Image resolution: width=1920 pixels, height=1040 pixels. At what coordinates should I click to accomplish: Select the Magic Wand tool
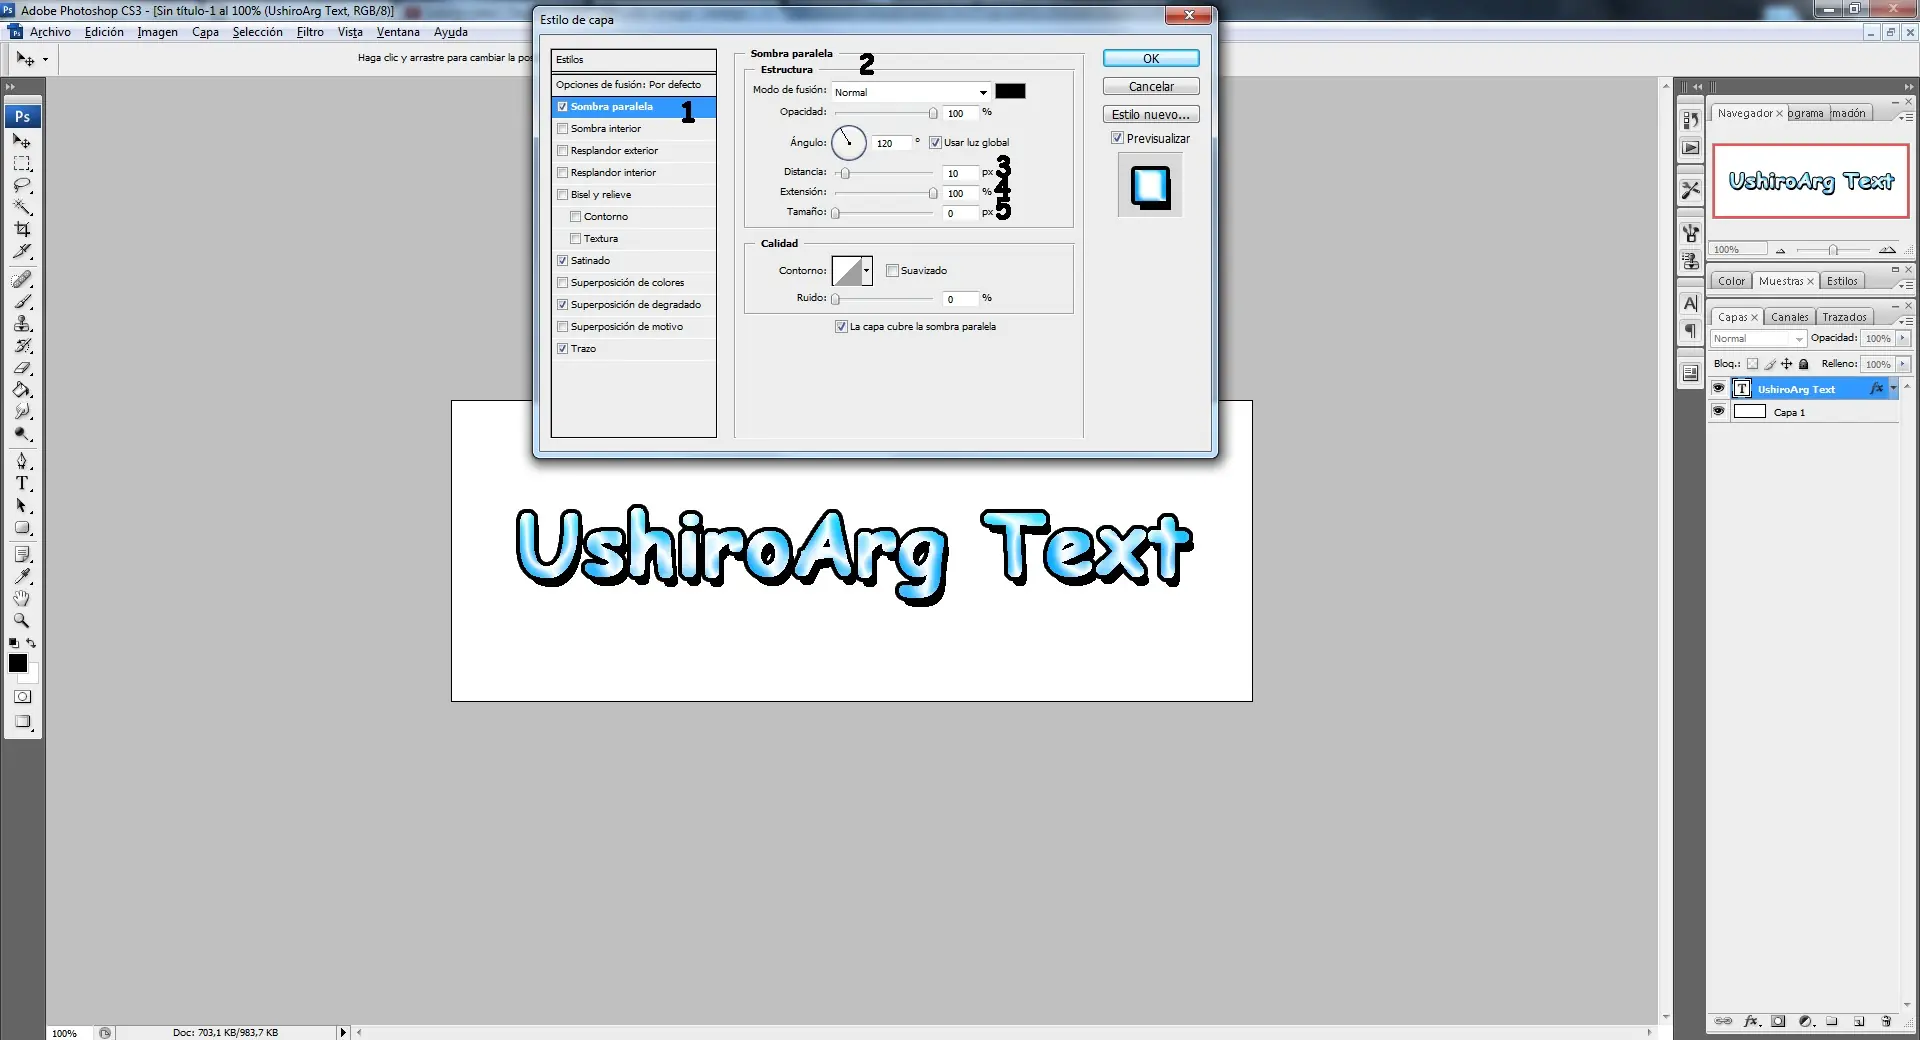tap(22, 207)
